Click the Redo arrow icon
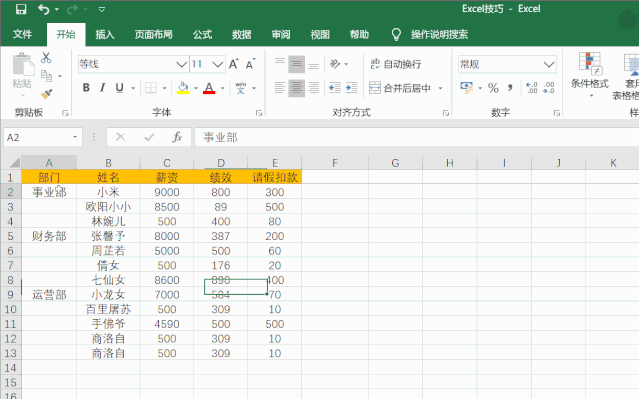This screenshot has width=639, height=399. tap(72, 9)
